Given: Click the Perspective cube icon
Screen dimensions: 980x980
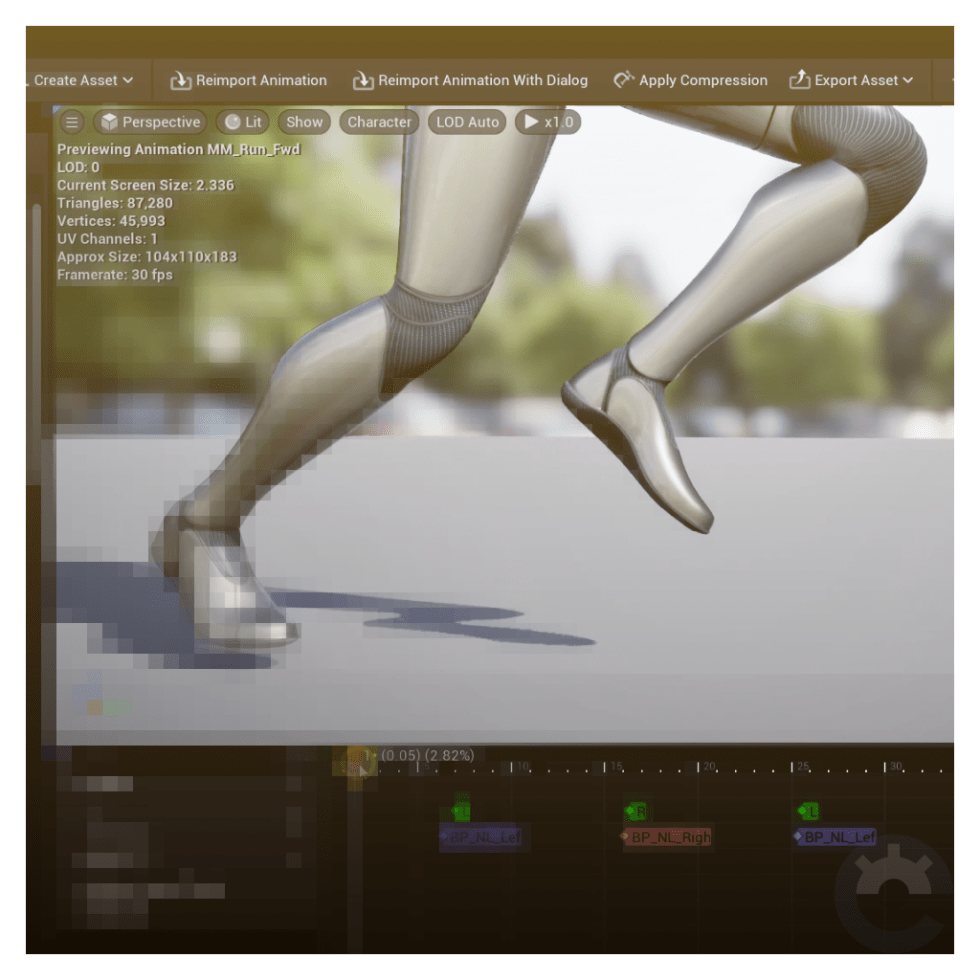Looking at the screenshot, I should coord(108,122).
